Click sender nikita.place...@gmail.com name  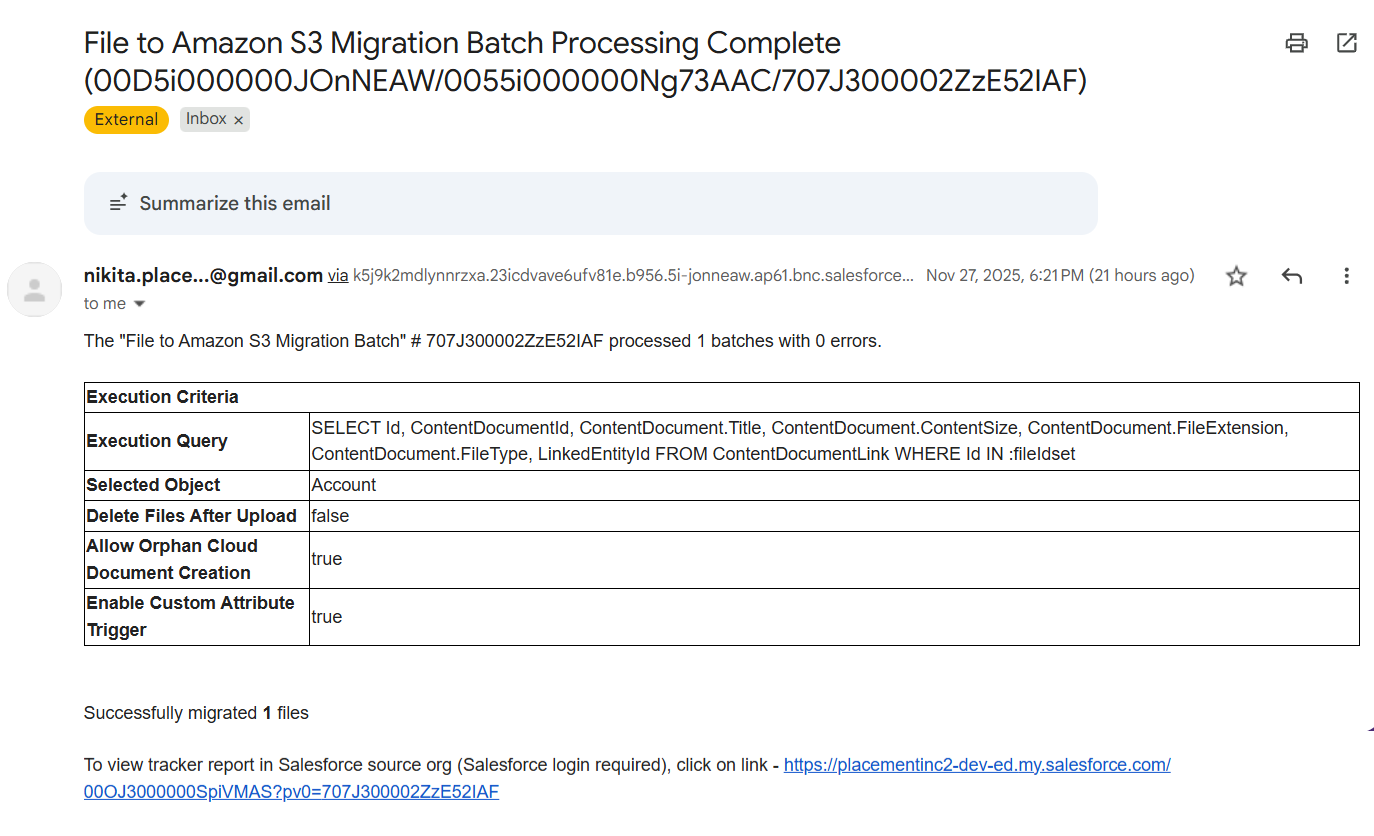click(203, 276)
